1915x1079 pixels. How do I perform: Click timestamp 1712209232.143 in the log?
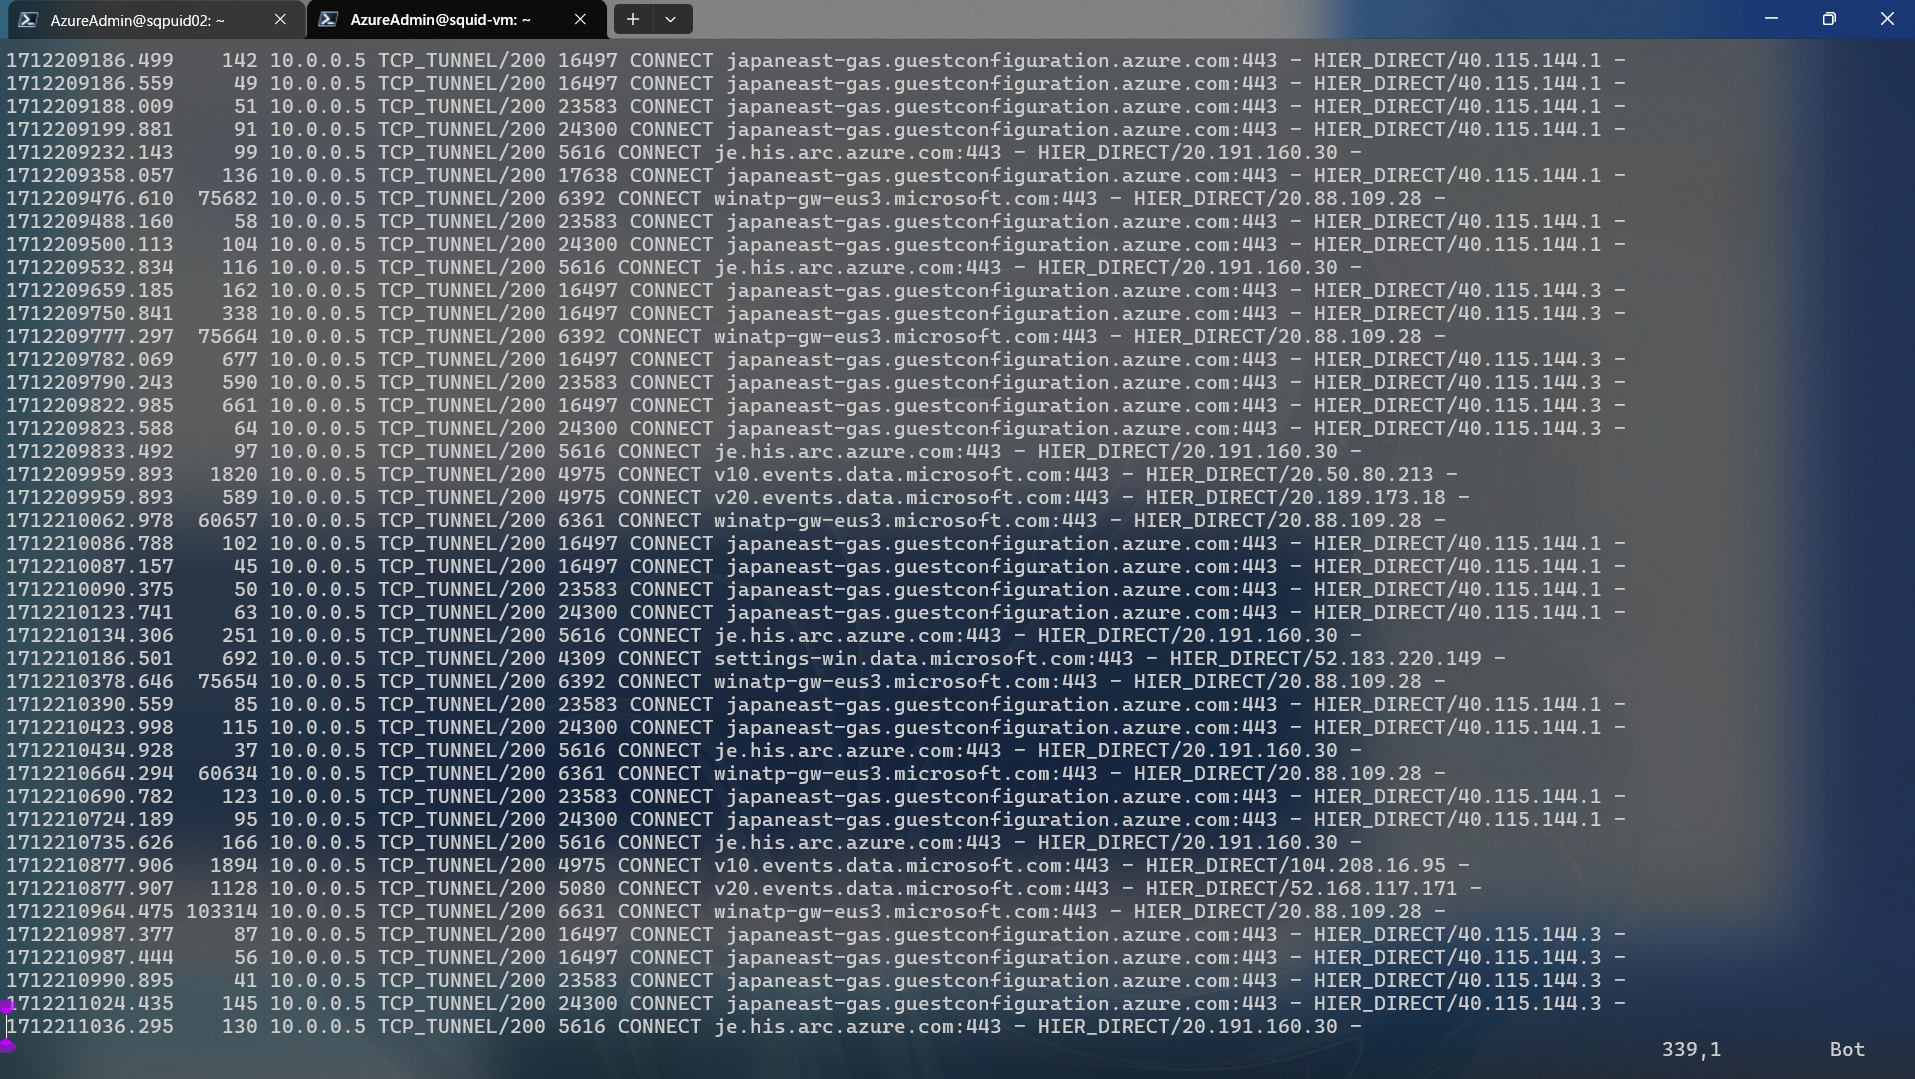[x=90, y=152]
